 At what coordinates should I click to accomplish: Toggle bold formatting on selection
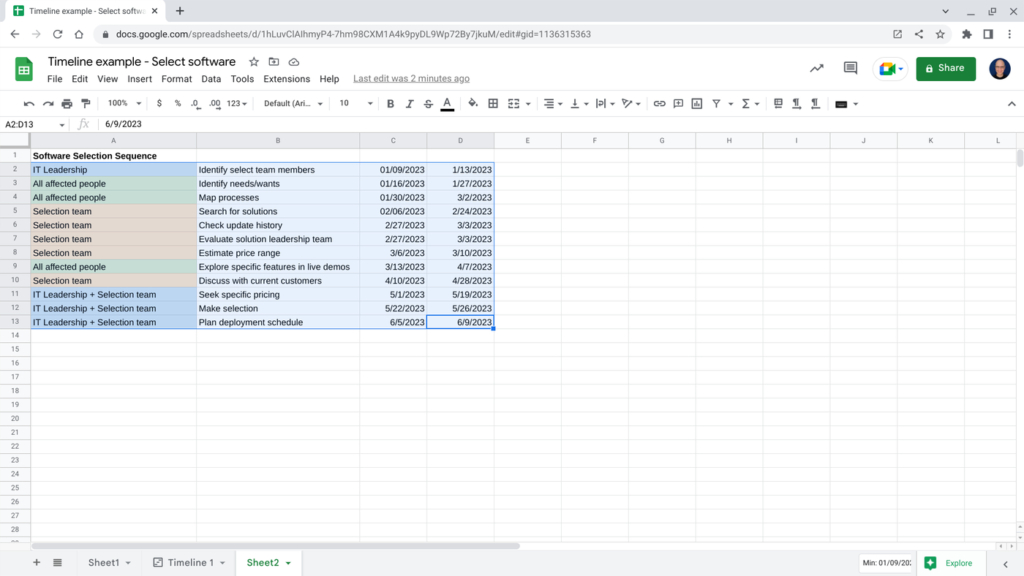390,103
